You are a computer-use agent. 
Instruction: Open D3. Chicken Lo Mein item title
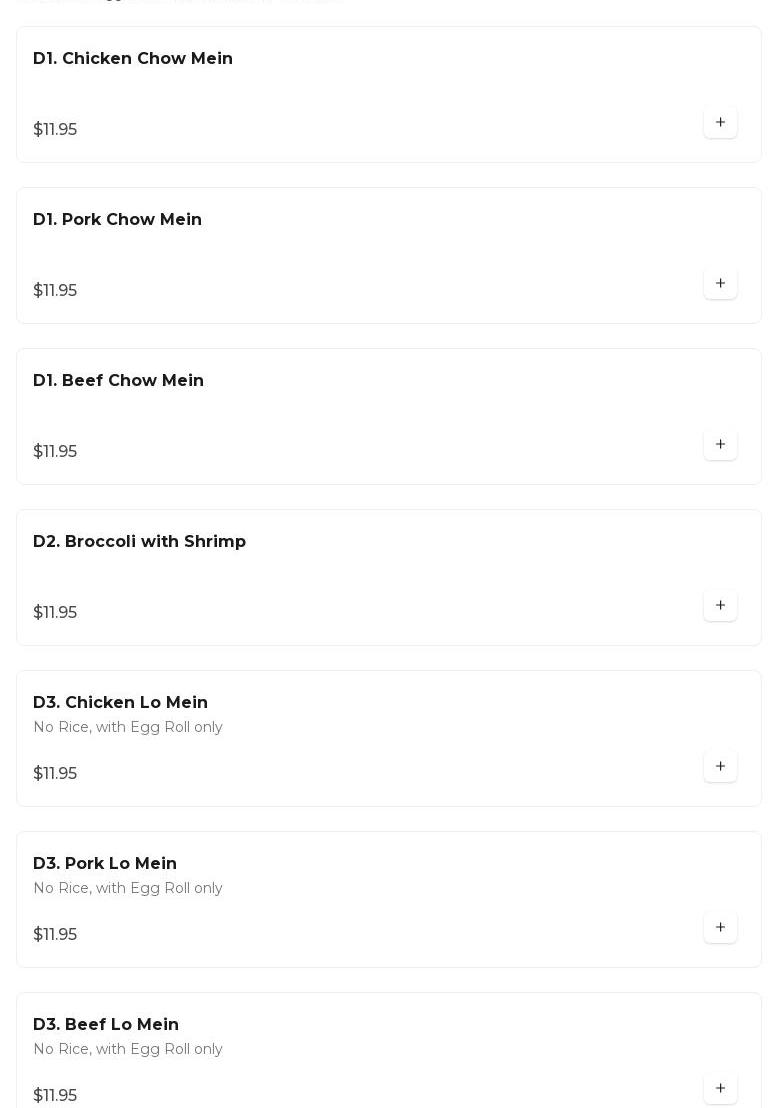click(x=120, y=703)
